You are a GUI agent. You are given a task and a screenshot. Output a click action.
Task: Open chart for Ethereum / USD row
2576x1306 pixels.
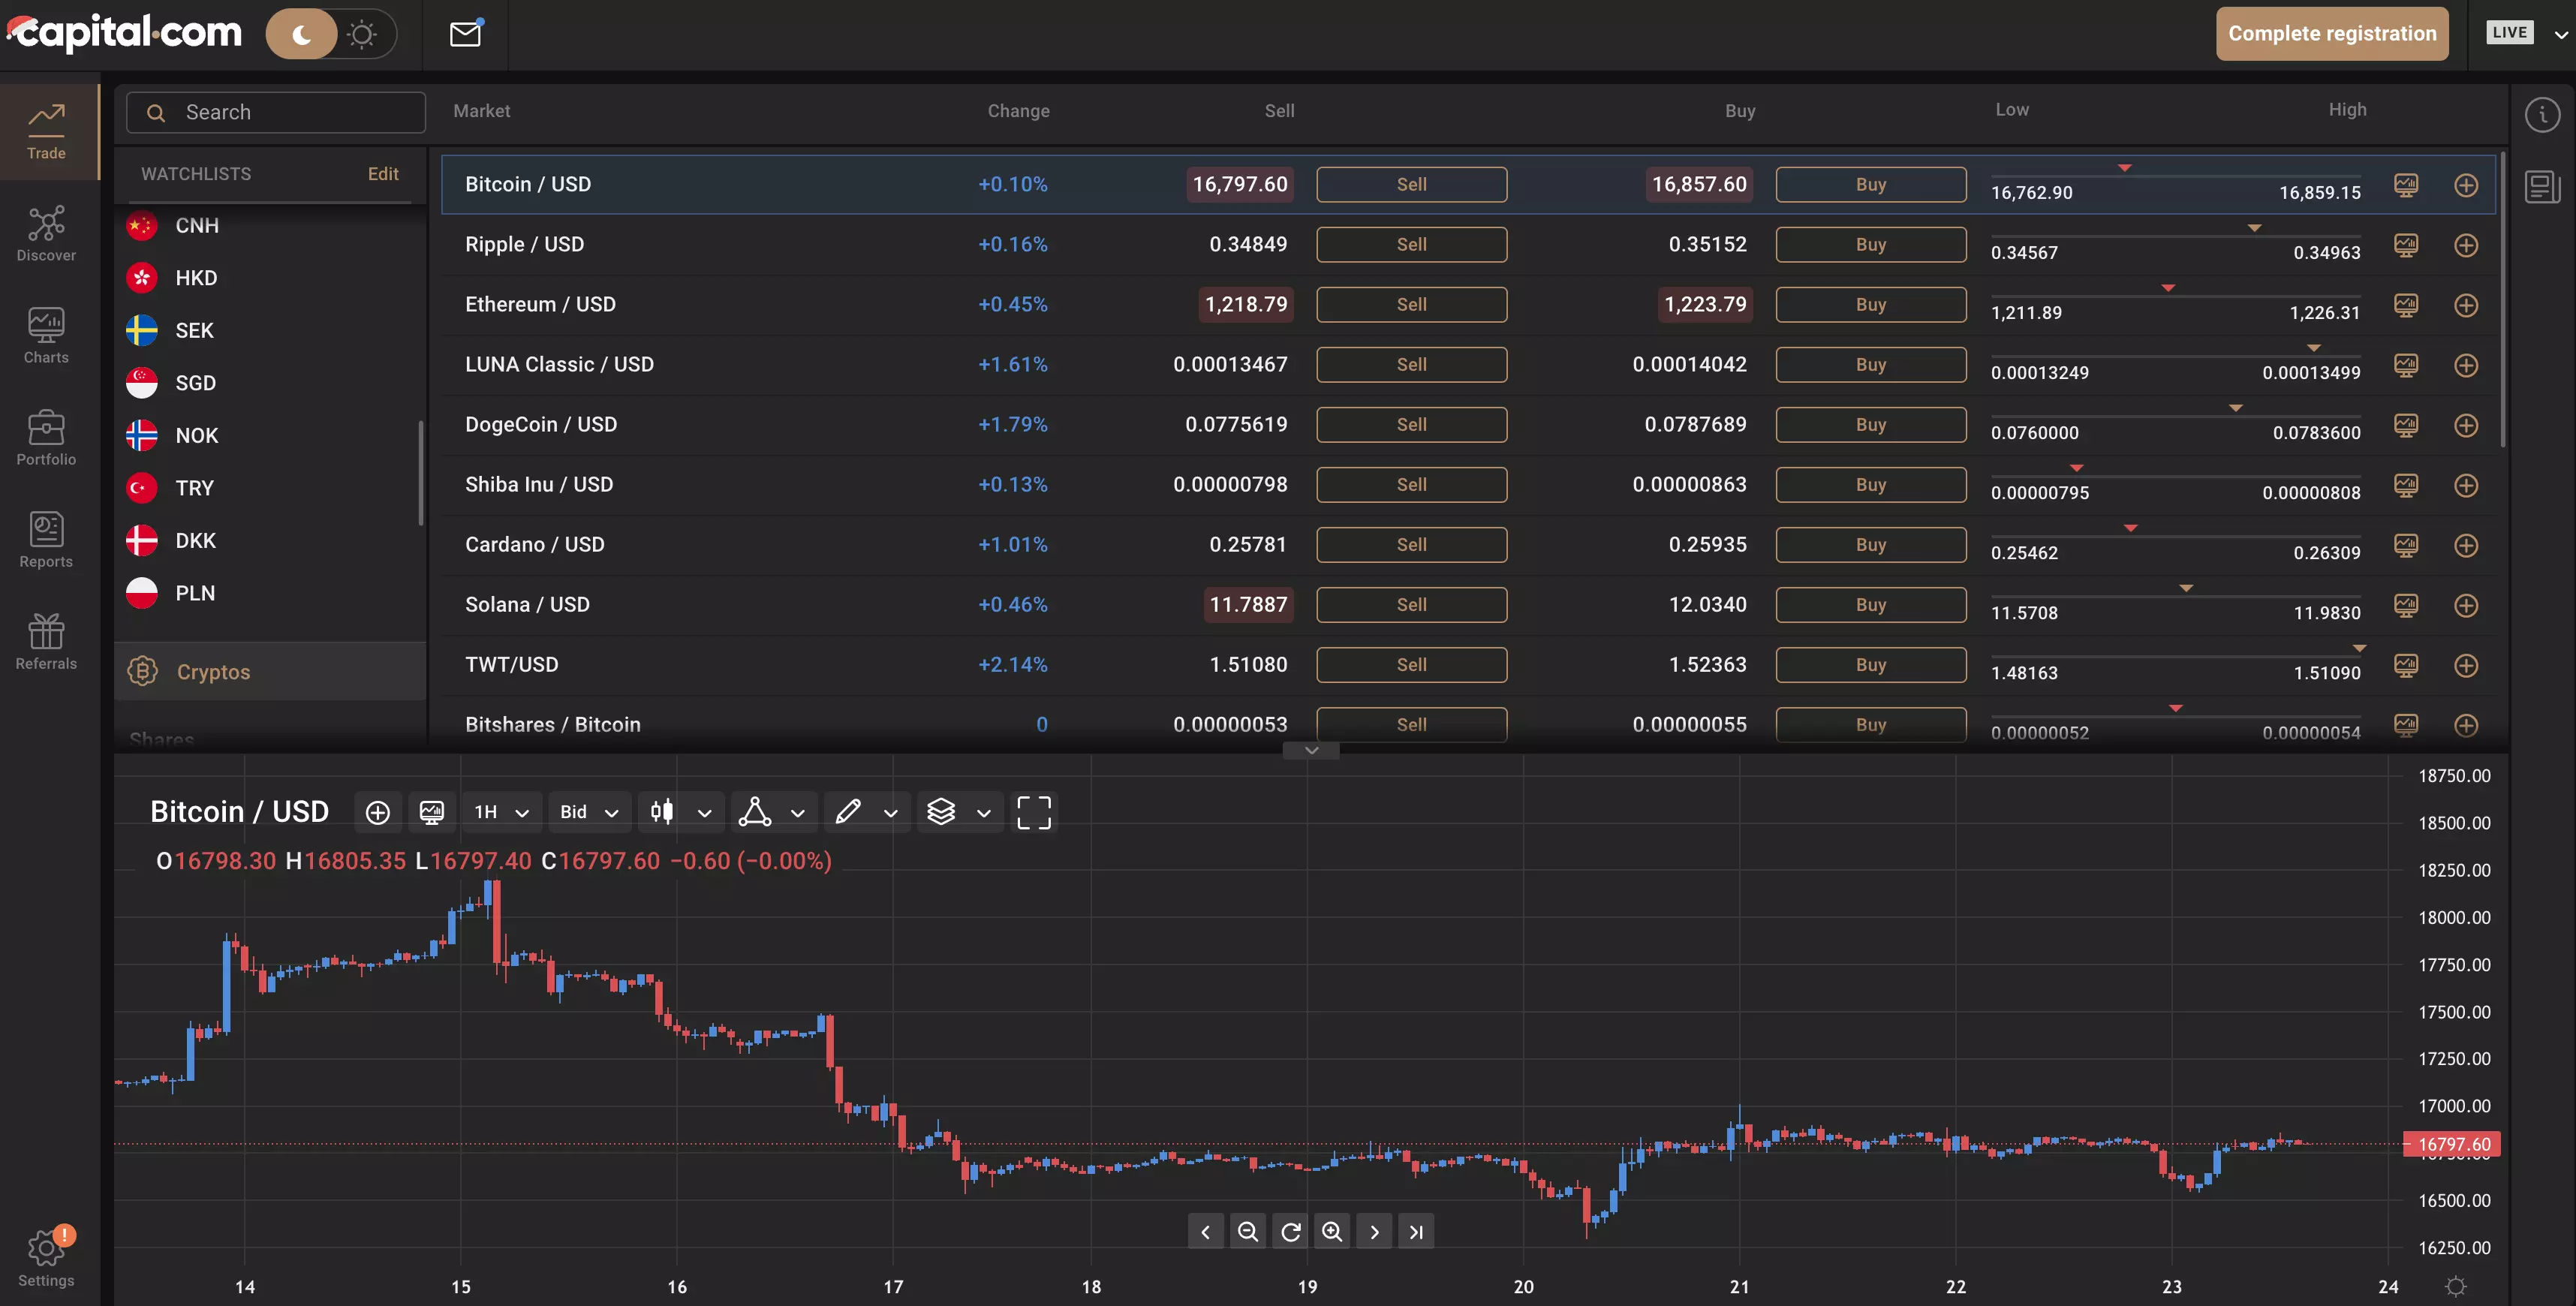pos(2406,305)
